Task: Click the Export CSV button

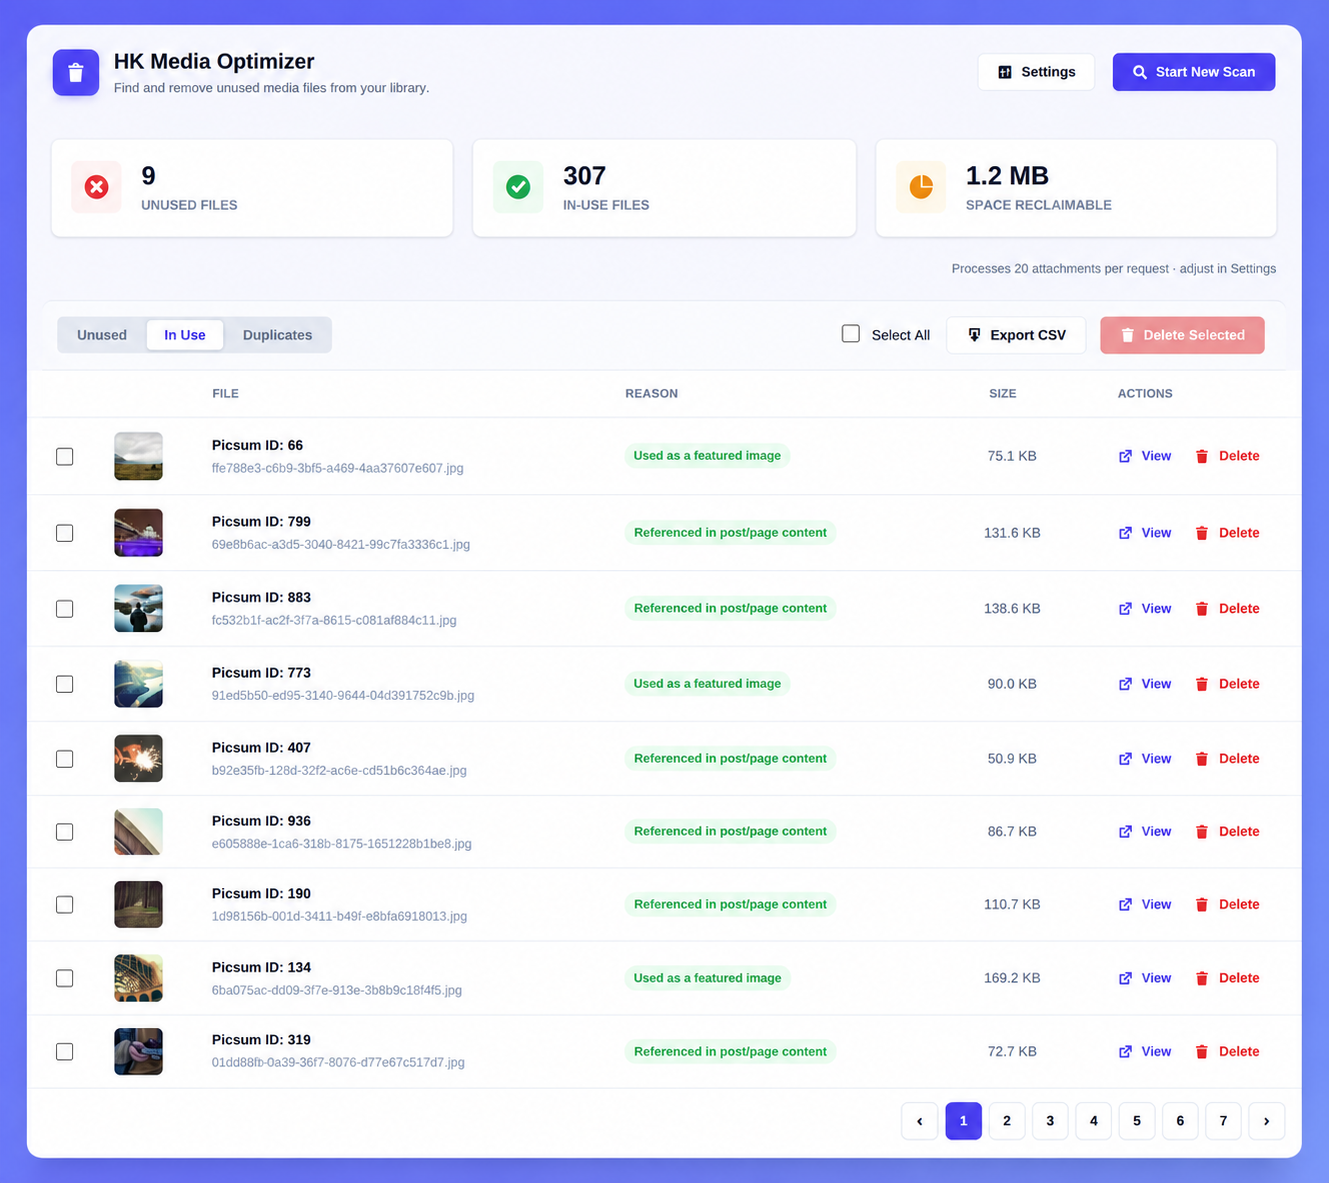Action: [x=1016, y=335]
